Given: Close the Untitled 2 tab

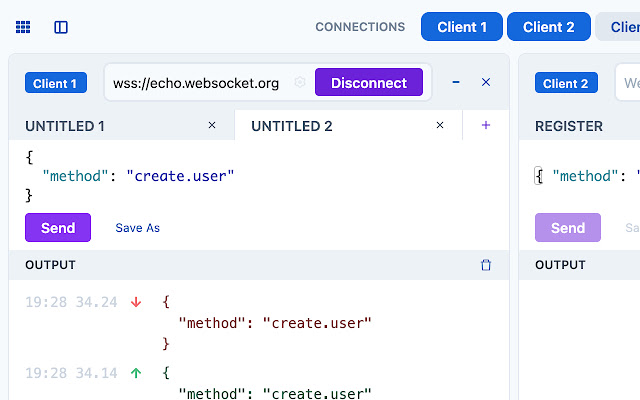Looking at the screenshot, I should click(440, 126).
